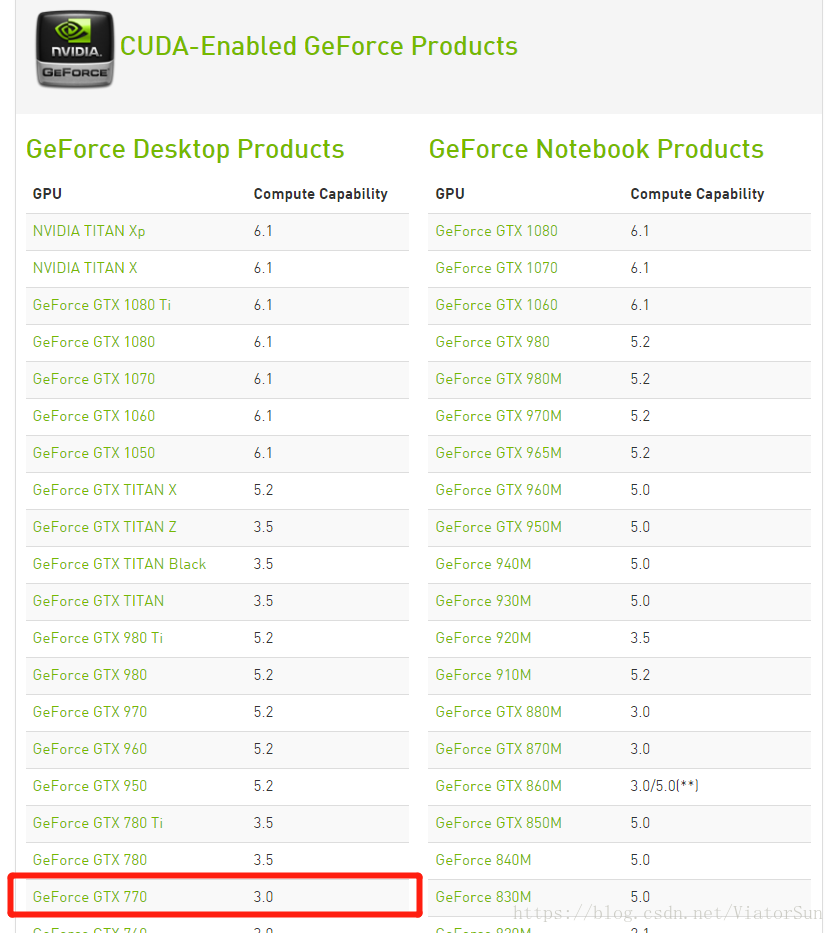Screen dimensions: 834x933
Task: Open the GeForce GTX TITAN X link
Action: pos(105,490)
